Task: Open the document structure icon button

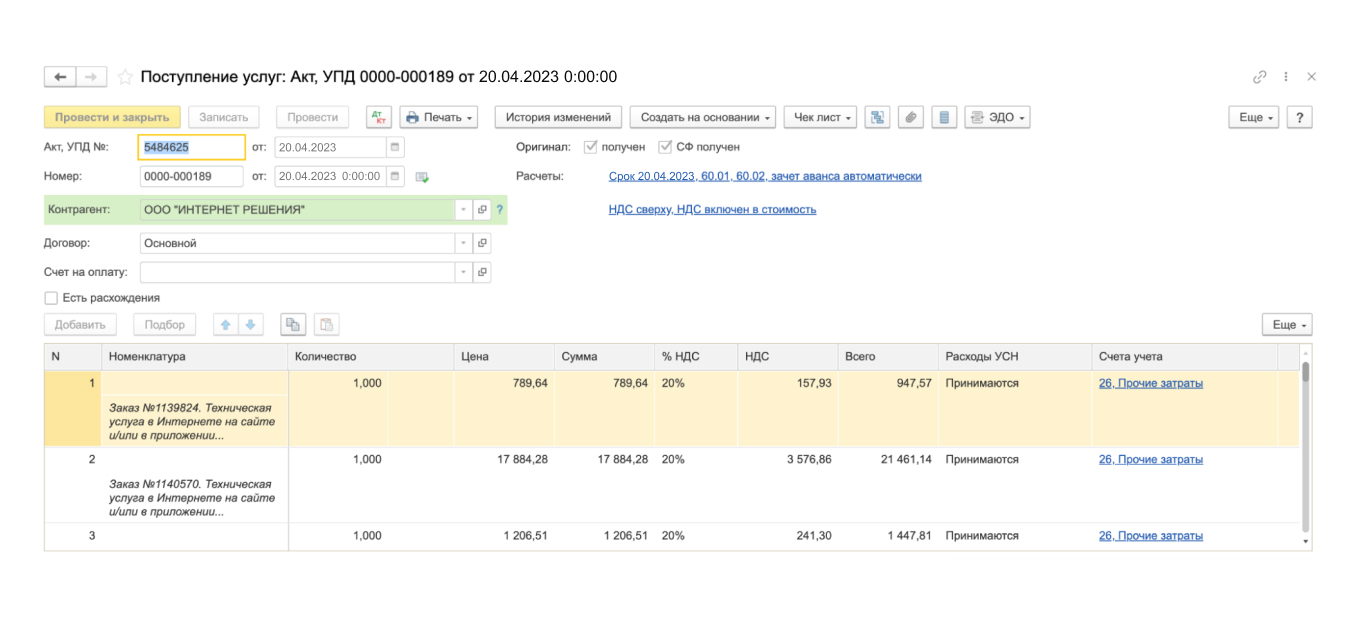Action: tap(877, 117)
